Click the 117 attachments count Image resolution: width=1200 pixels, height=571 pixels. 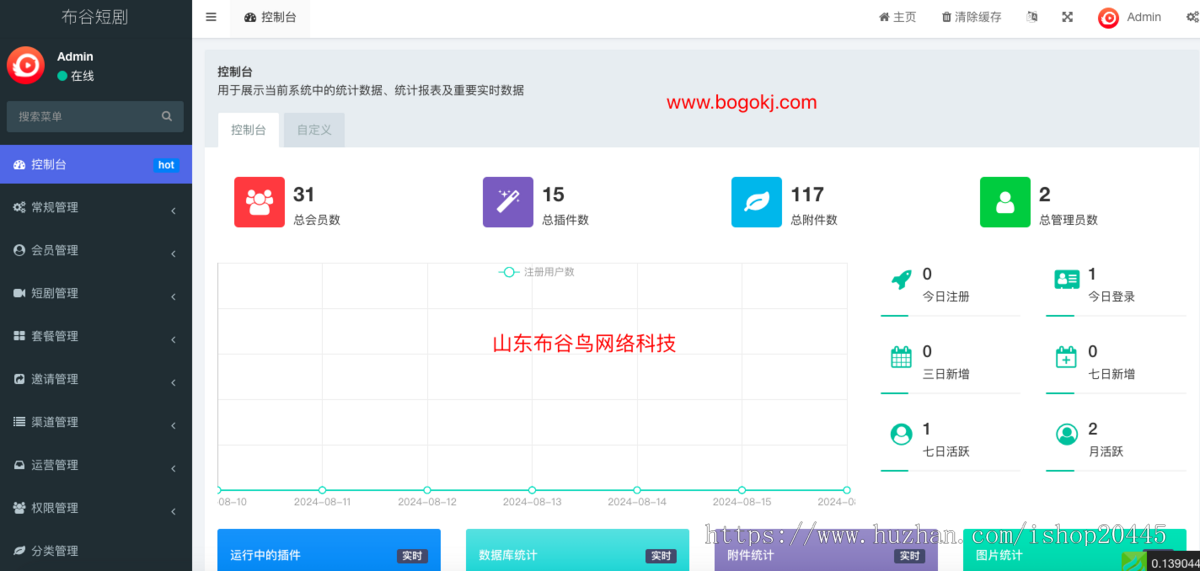807,194
